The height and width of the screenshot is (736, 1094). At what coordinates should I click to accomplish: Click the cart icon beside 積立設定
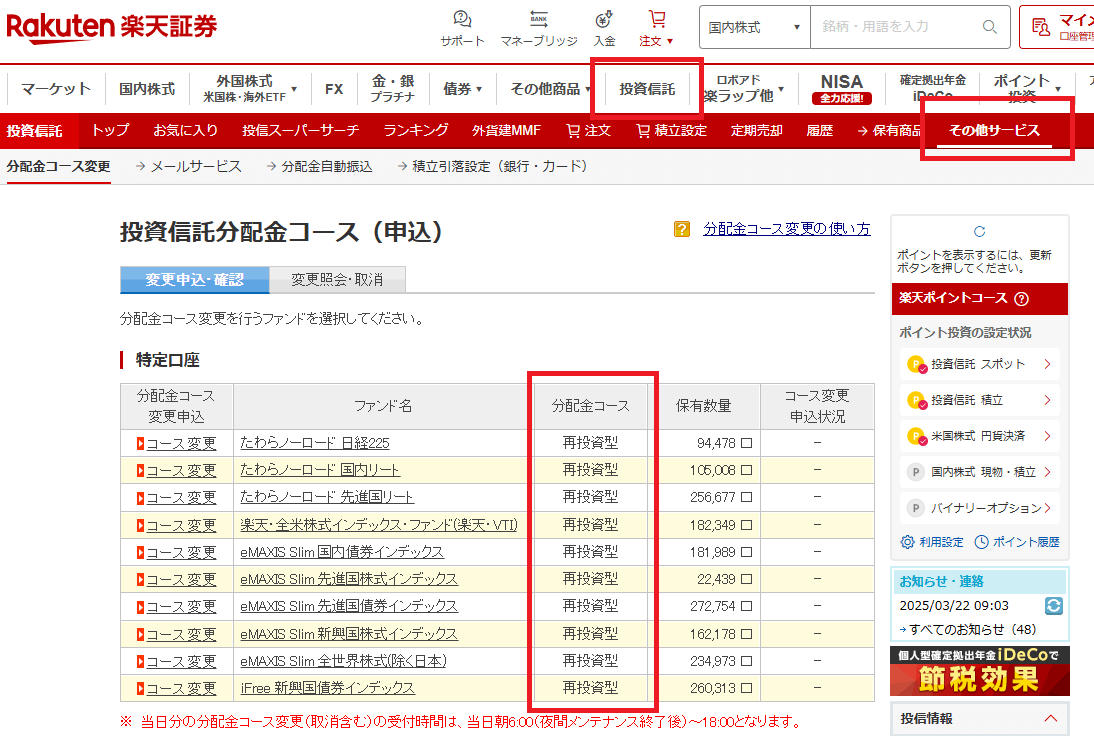[x=643, y=130]
